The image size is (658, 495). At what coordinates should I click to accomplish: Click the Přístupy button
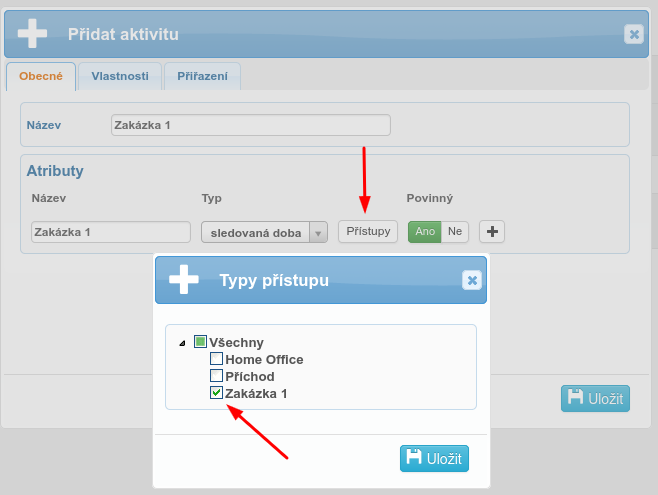[367, 231]
